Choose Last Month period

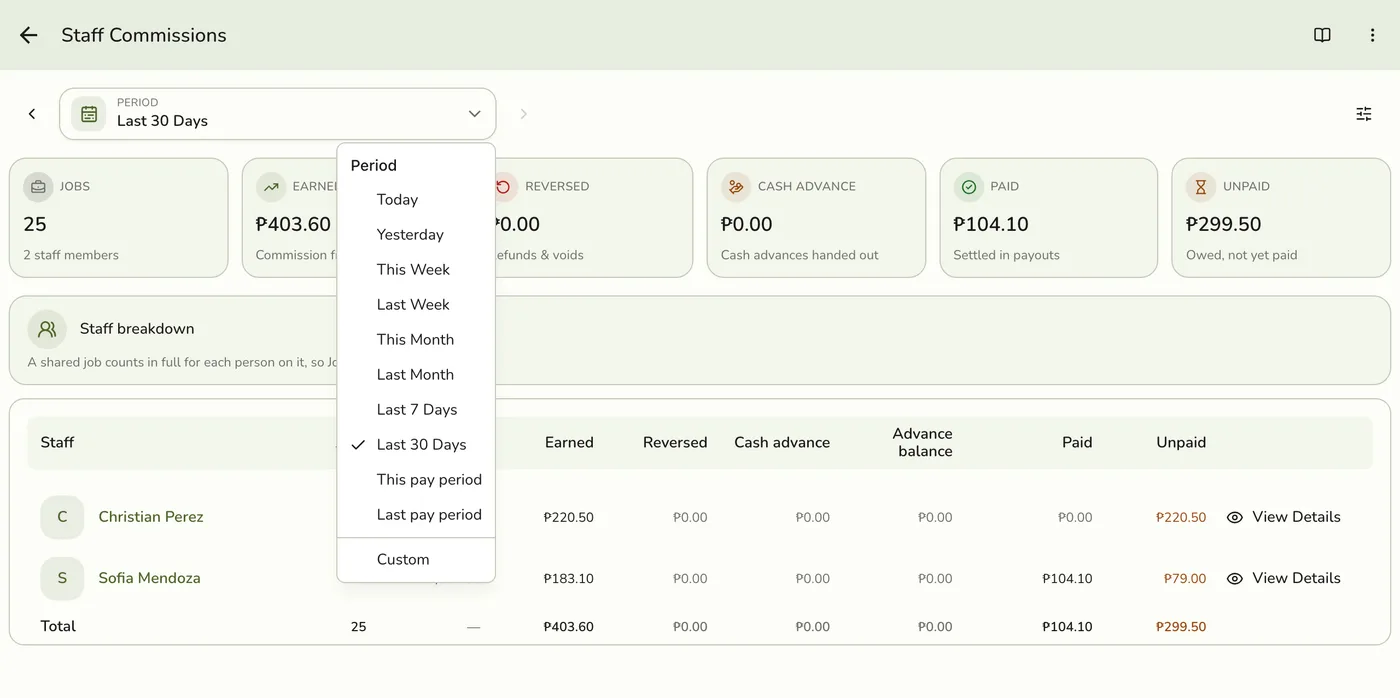pyautogui.click(x=416, y=375)
